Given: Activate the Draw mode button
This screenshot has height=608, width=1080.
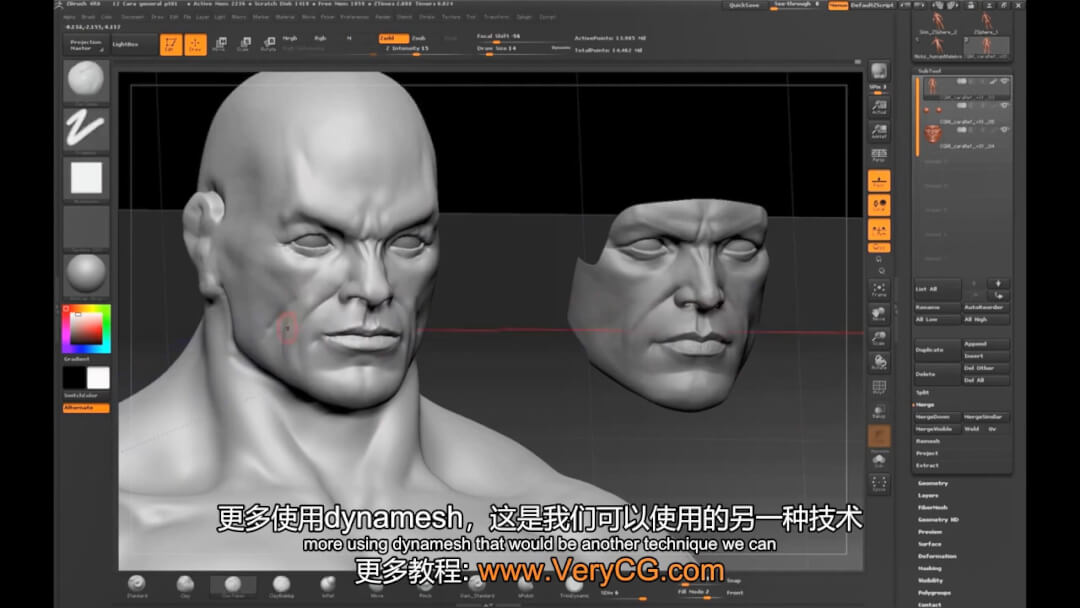Looking at the screenshot, I should pos(196,45).
